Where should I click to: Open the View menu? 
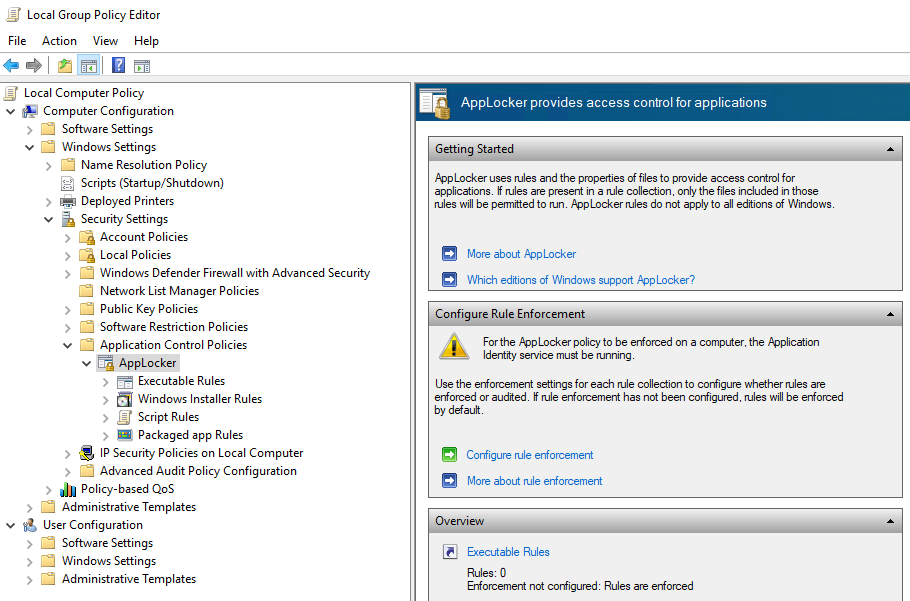105,41
